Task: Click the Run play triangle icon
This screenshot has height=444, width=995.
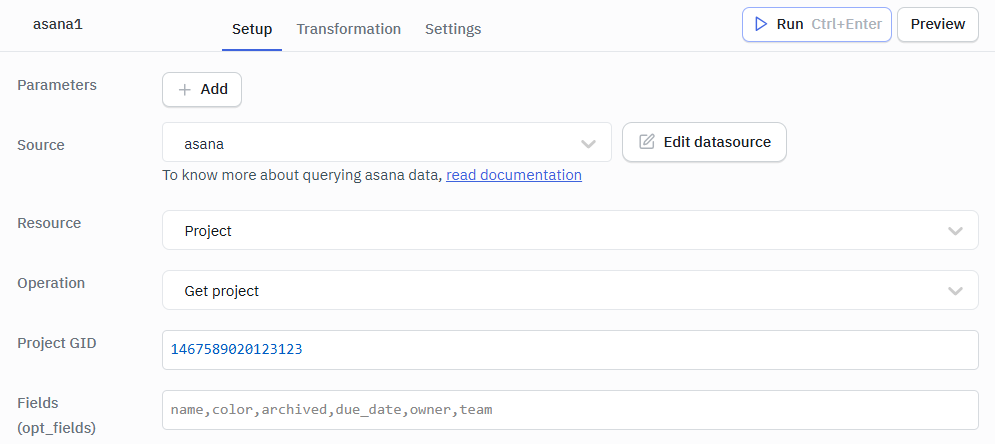Action: (x=760, y=25)
